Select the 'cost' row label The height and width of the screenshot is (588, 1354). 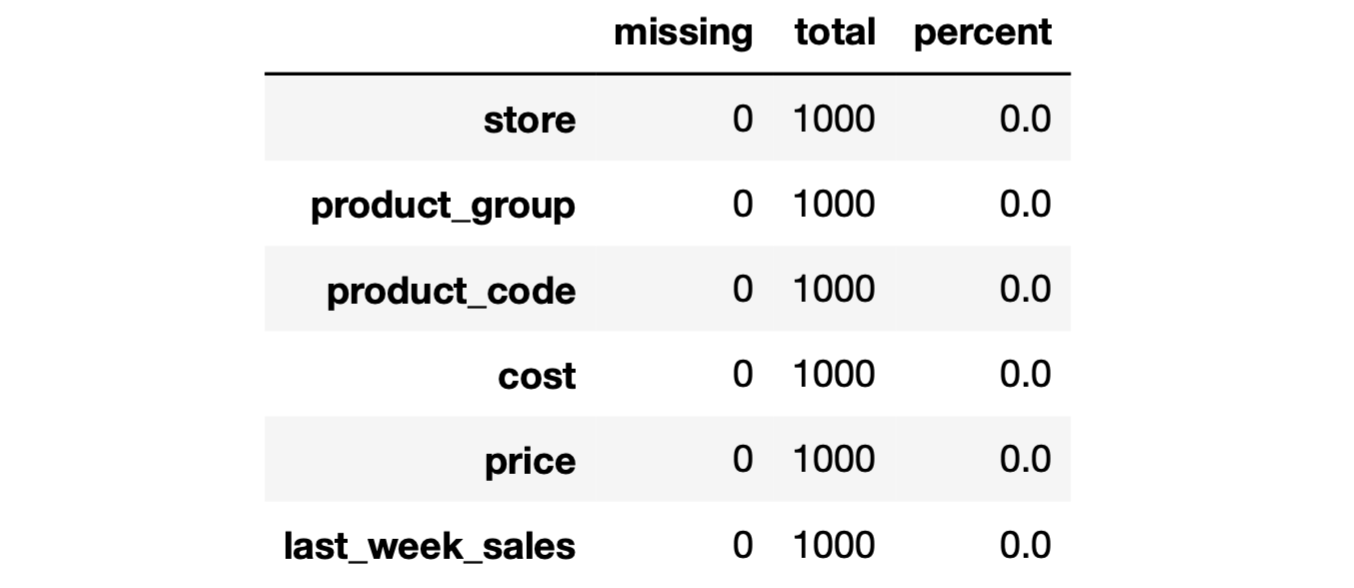click(x=537, y=376)
